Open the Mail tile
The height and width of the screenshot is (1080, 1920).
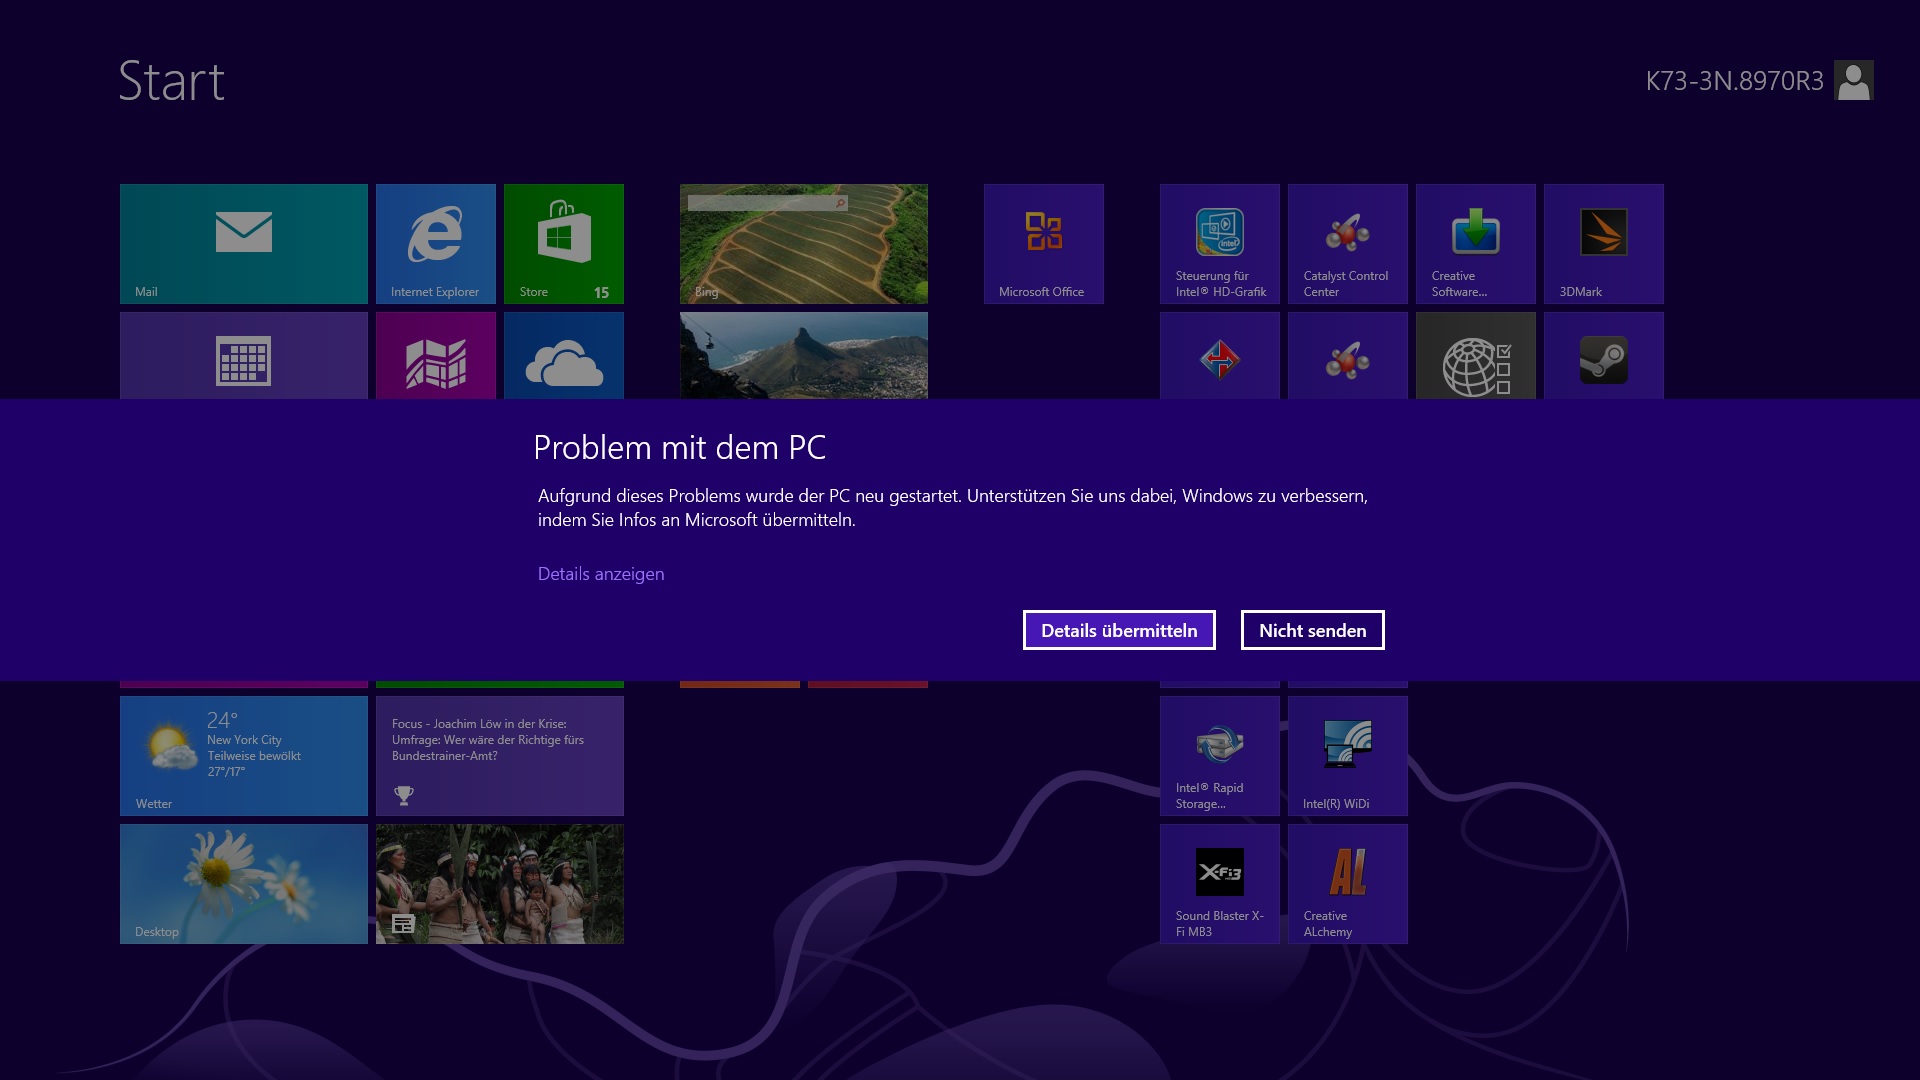tap(243, 243)
